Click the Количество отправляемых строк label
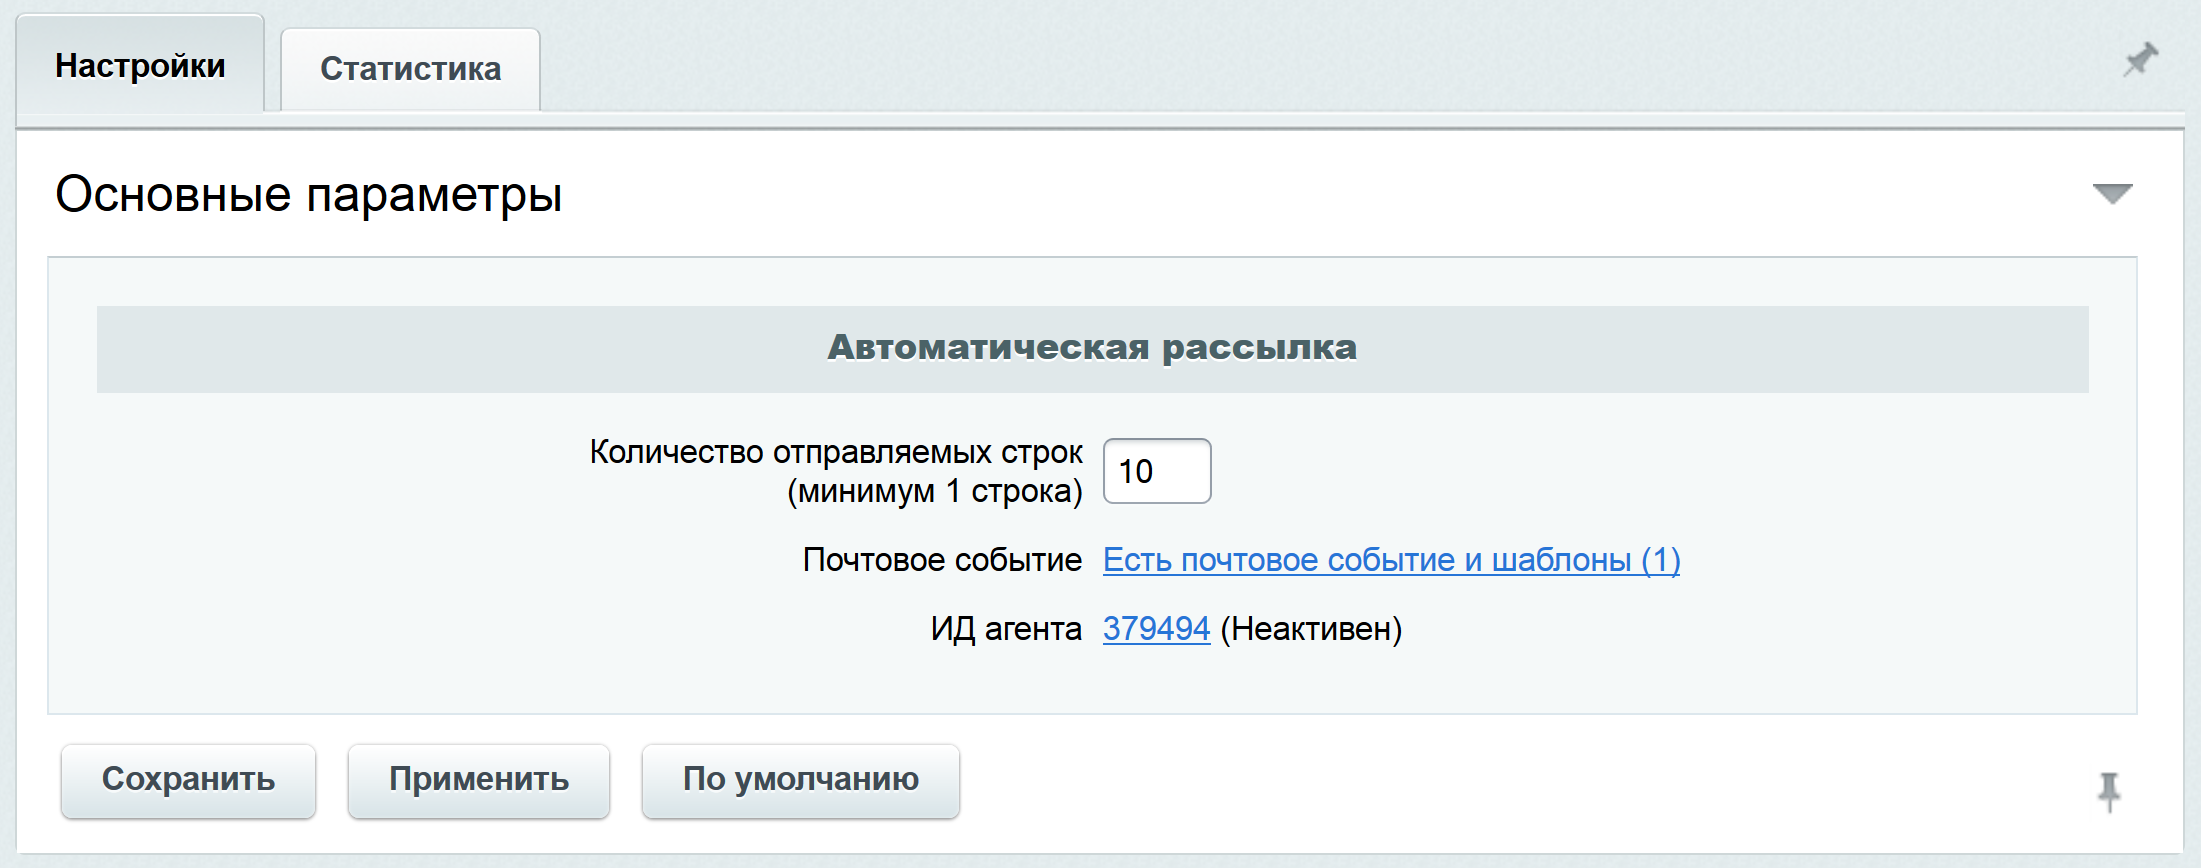Screen dimensions: 2201x868 pos(835,452)
